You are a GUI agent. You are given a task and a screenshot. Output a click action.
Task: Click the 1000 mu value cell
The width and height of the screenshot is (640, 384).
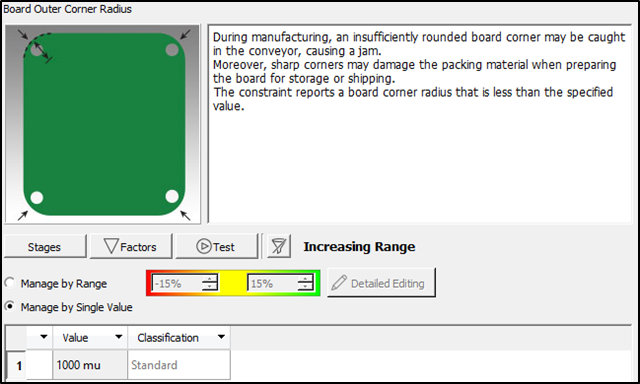[x=90, y=365]
